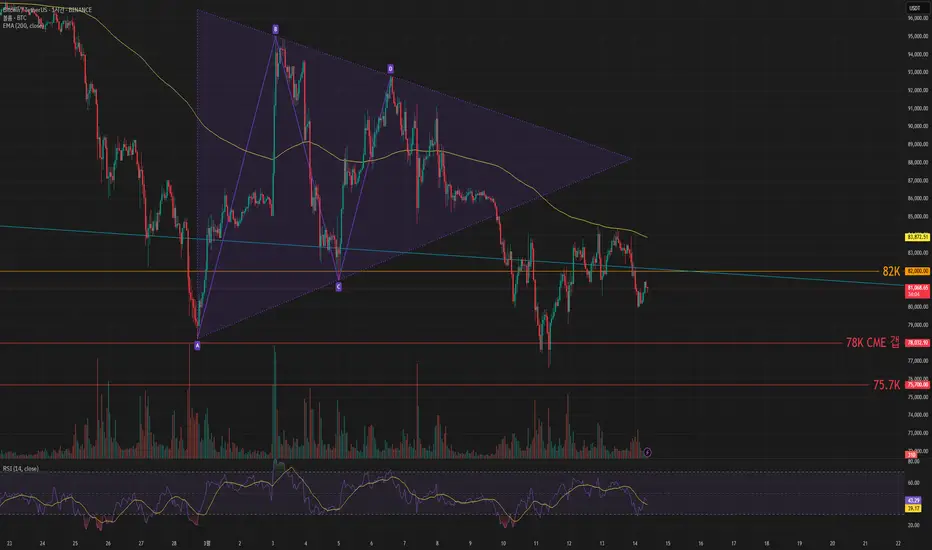Click the red 78,032.10 price tag
Viewport: 932px width, 550px height.
click(x=917, y=343)
